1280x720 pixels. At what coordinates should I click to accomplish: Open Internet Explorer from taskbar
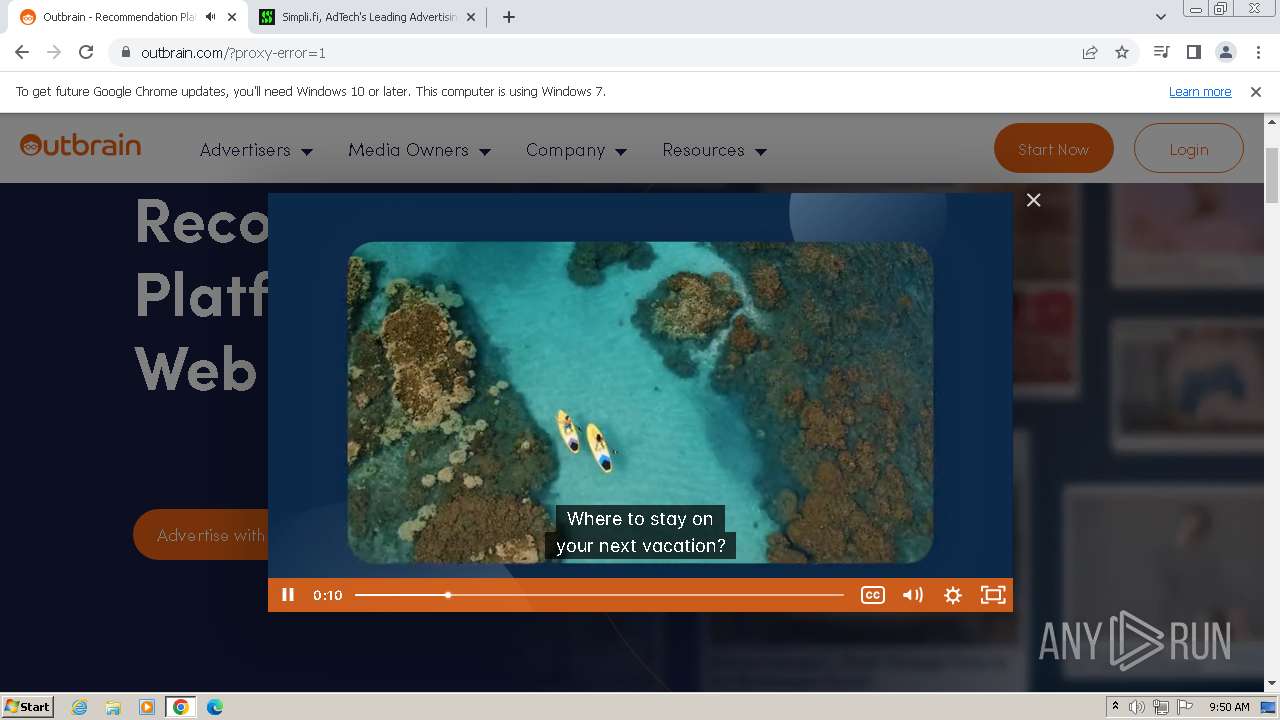pyautogui.click(x=79, y=707)
